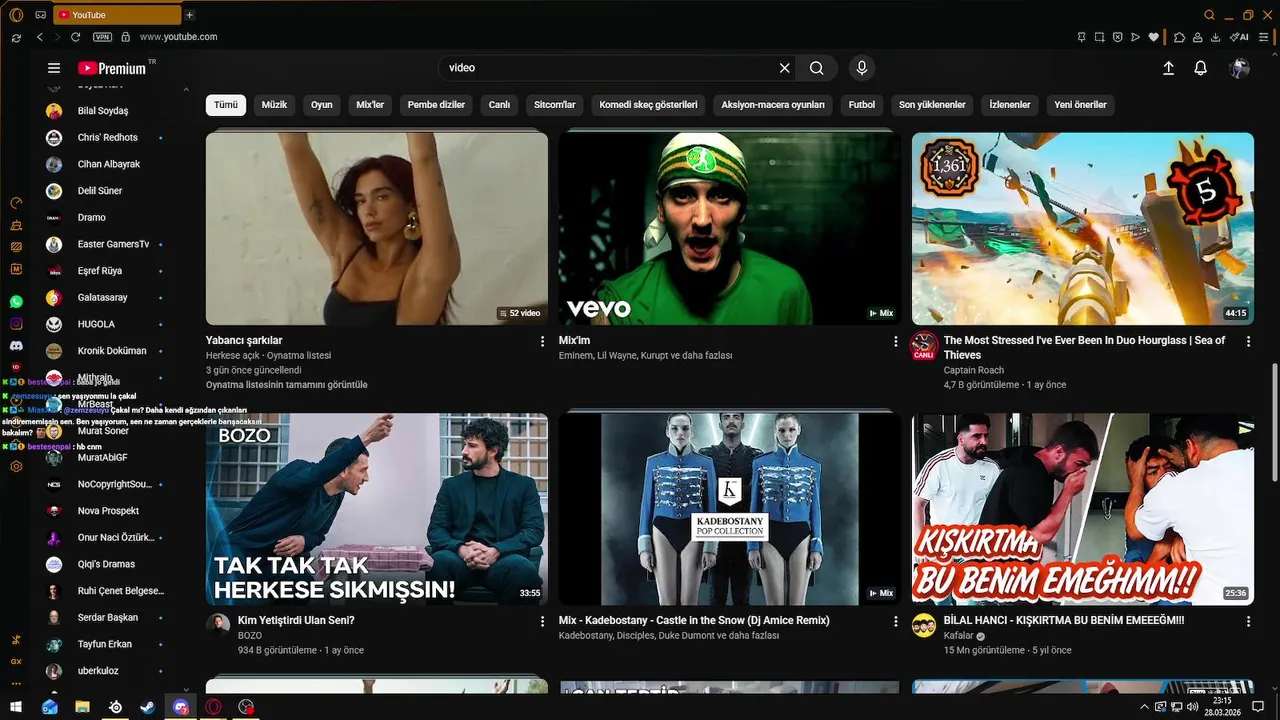Open options for Kadebostany Mix
The height and width of the screenshot is (720, 1280).
point(896,621)
